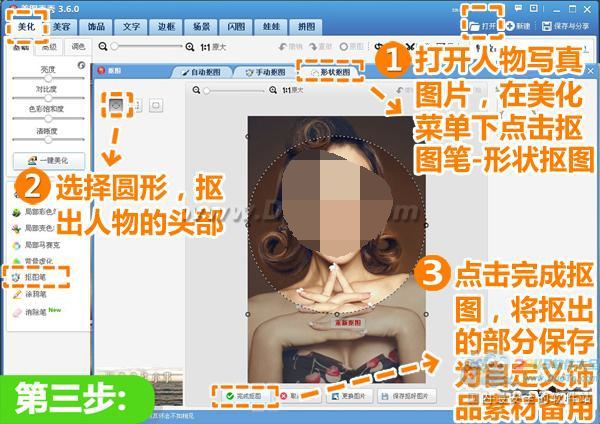Open the 娃娃 tab
This screenshot has width=600, height=424.
coord(271,27)
